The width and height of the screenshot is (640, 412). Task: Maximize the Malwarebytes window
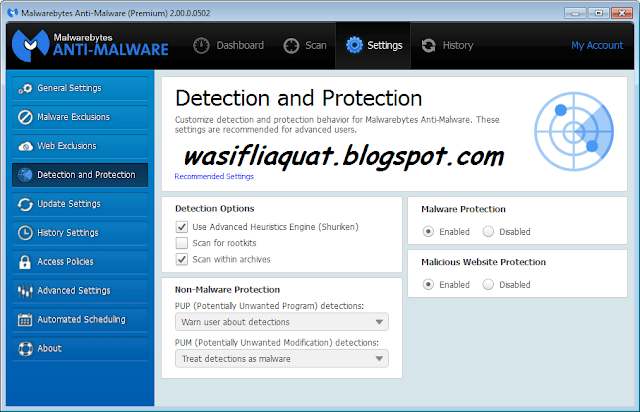tap(598, 13)
